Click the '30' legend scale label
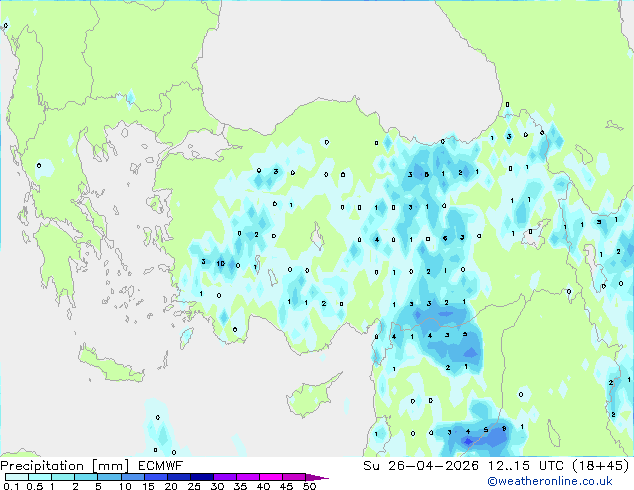The height and width of the screenshot is (490, 634). [x=217, y=486]
